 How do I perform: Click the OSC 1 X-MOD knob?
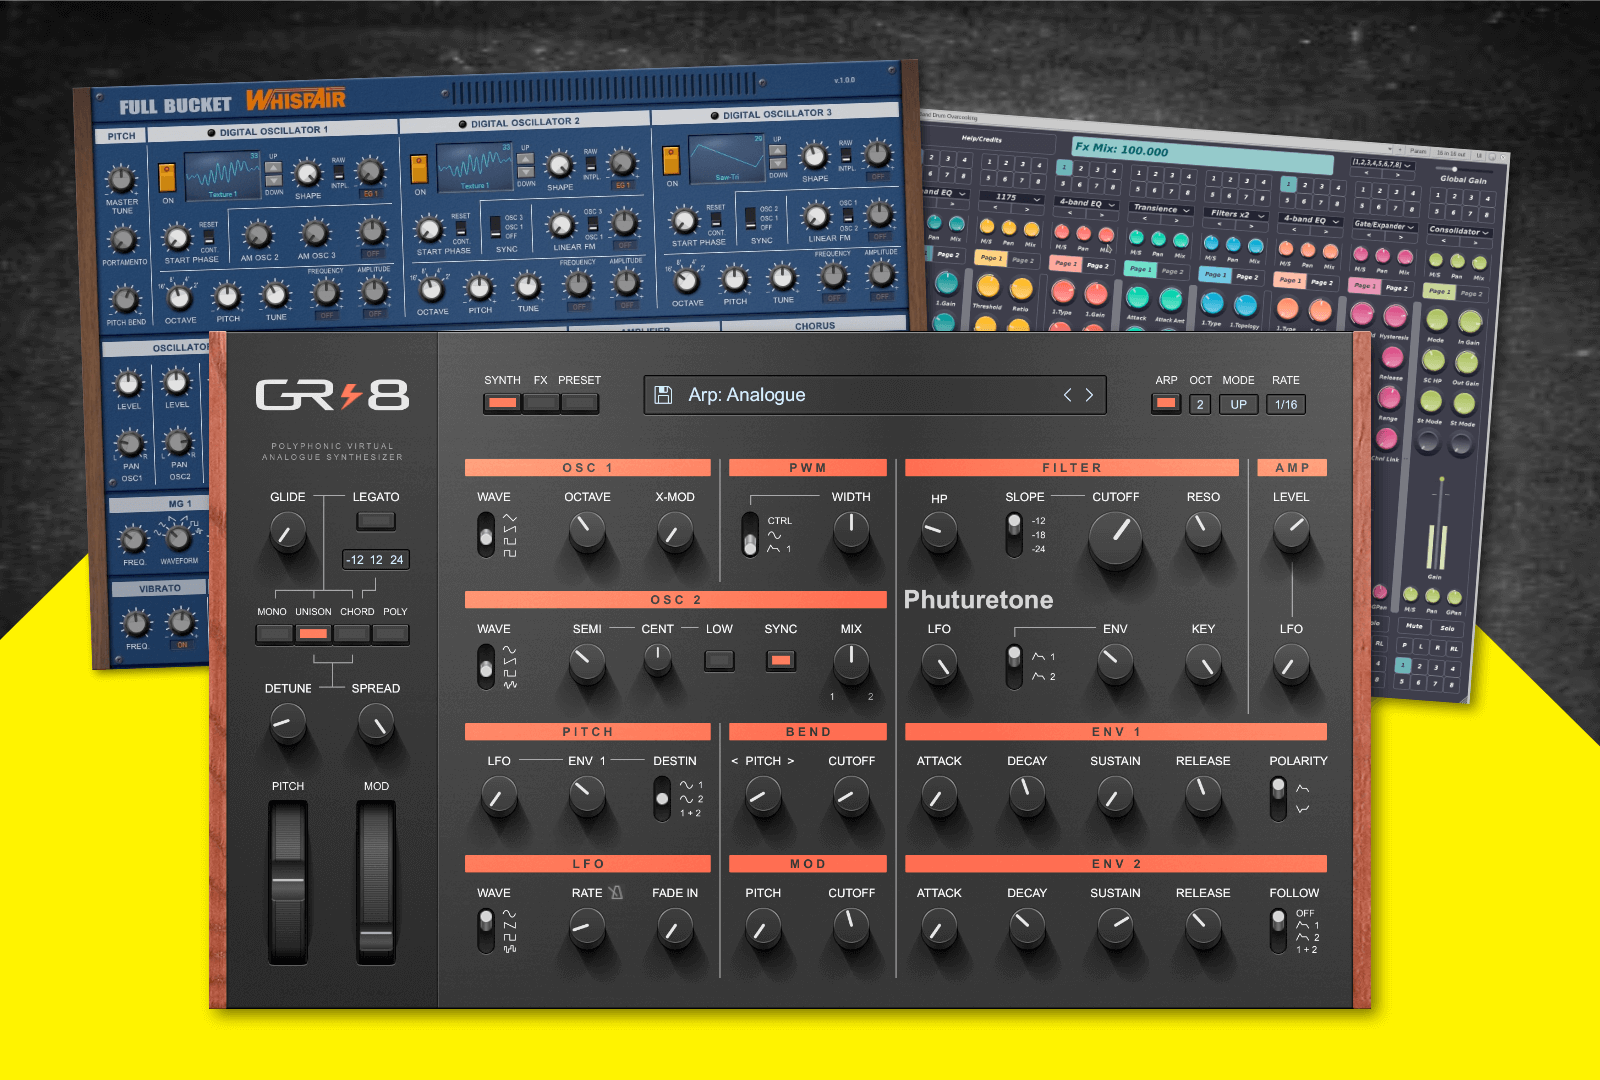tap(675, 531)
